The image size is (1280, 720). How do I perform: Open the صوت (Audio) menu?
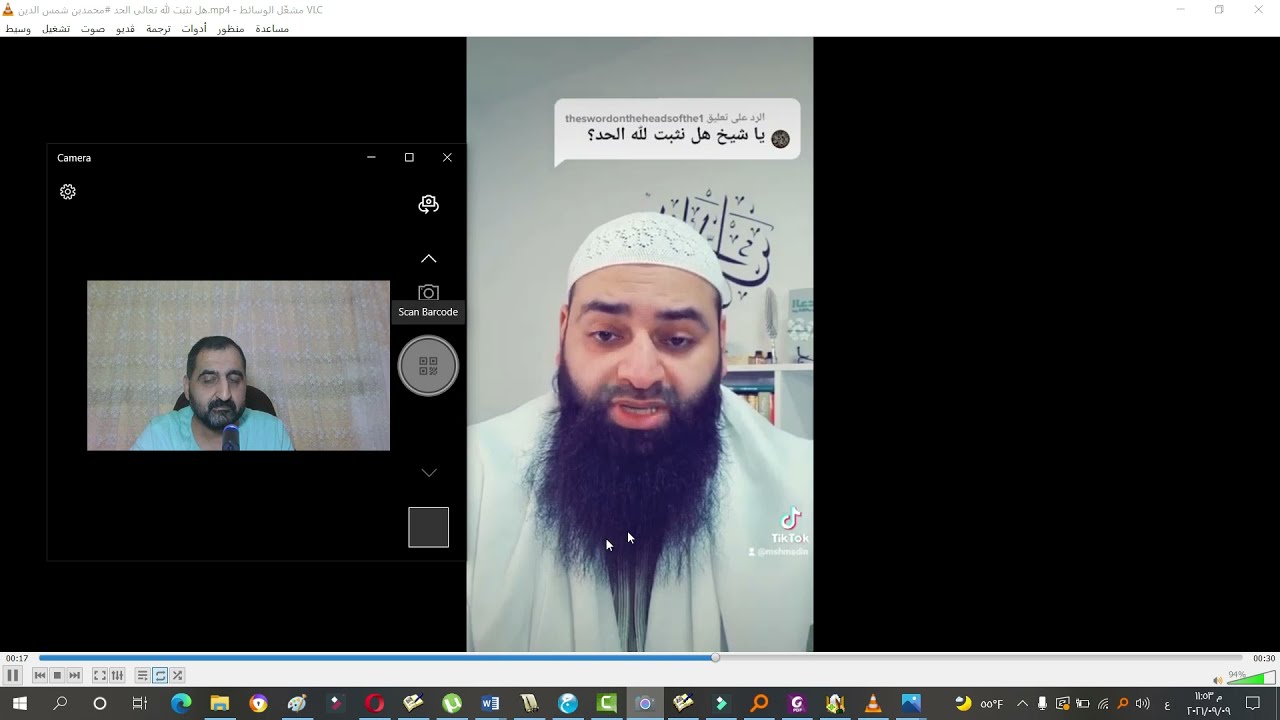pos(93,29)
